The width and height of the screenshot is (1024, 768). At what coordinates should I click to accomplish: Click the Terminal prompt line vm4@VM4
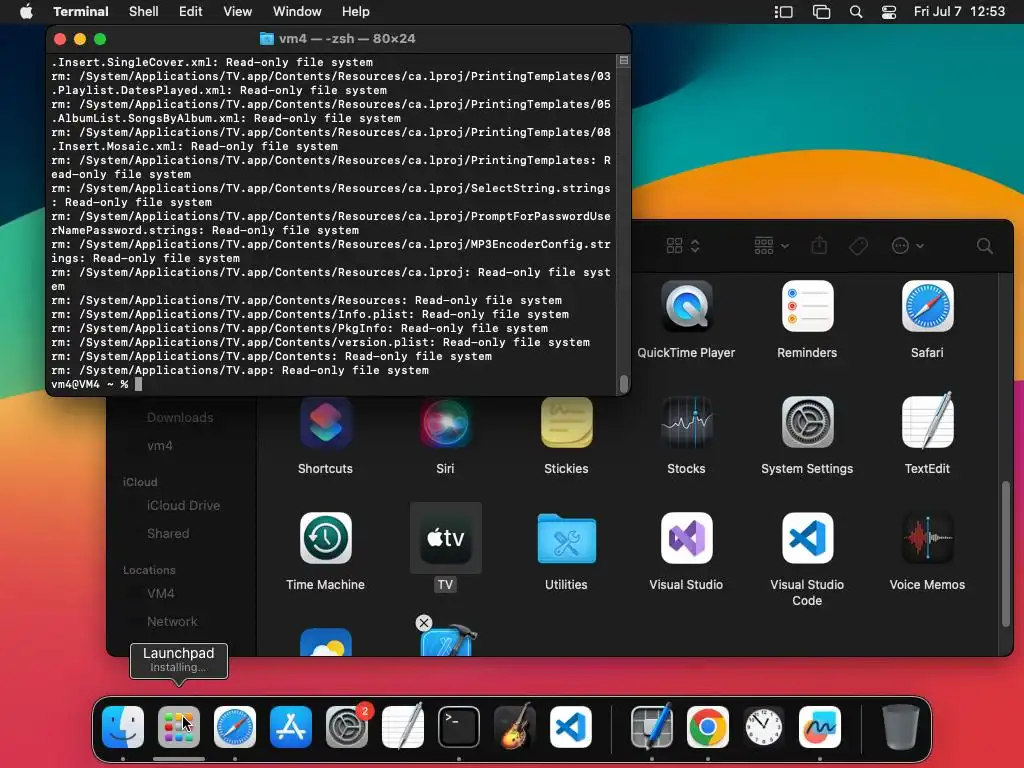click(97, 384)
